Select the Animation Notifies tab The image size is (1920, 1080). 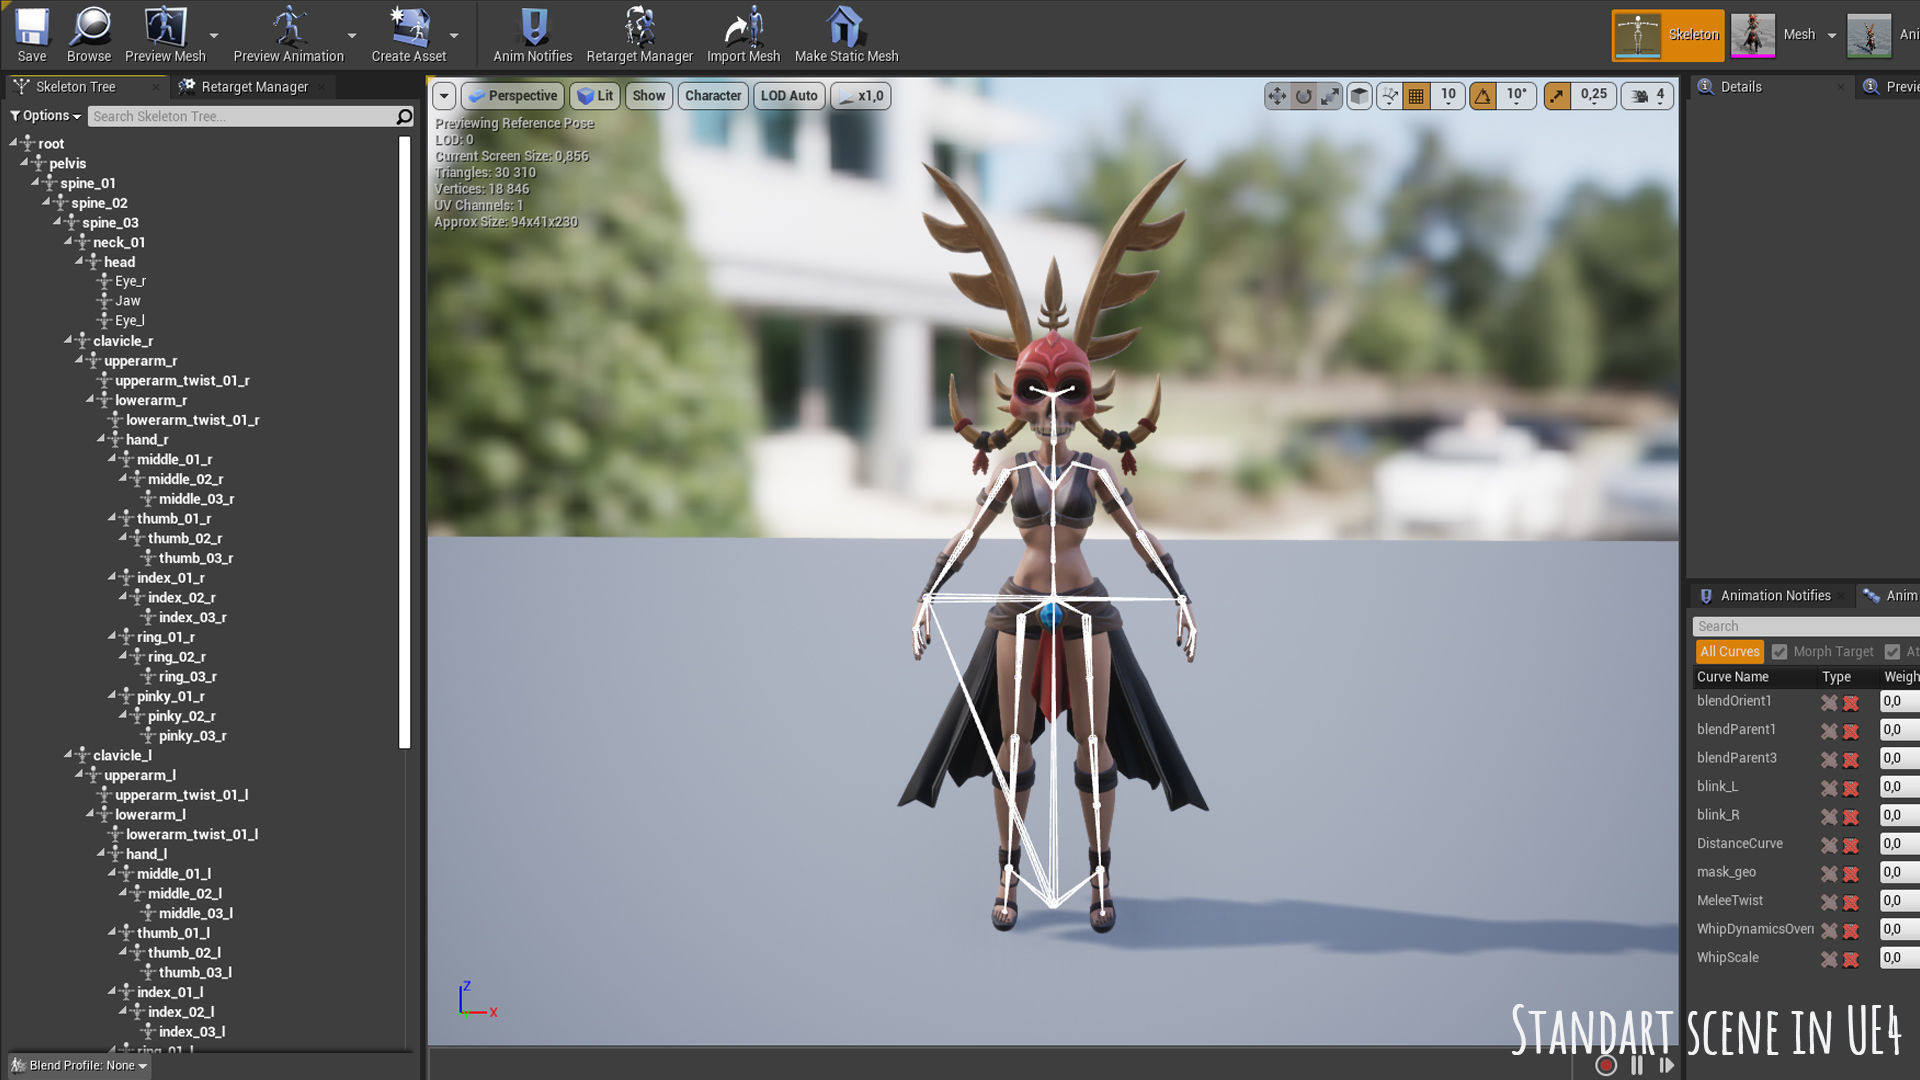point(1775,596)
